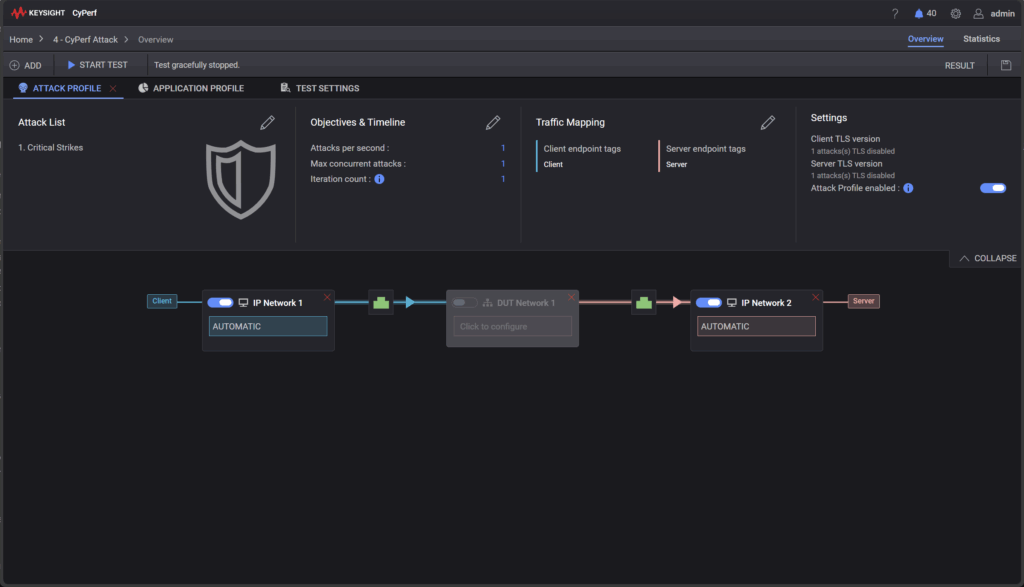This screenshot has height=587, width=1024.
Task: Click the monitor icon of IP Network 2
Action: point(732,303)
